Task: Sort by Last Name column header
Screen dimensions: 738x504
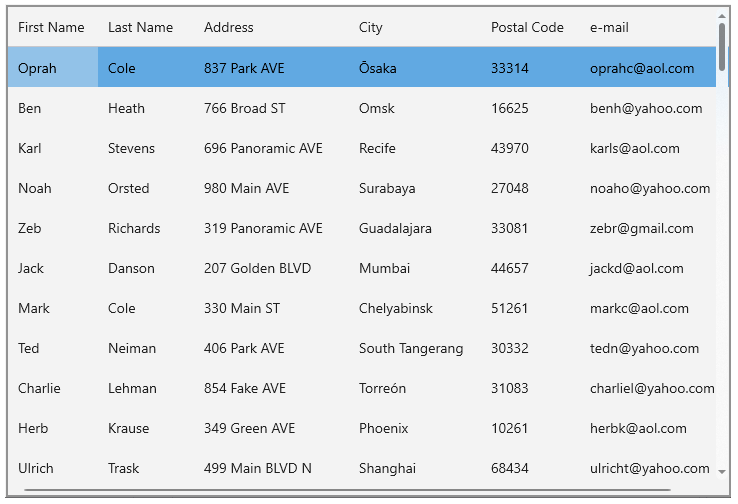Action: [x=140, y=27]
